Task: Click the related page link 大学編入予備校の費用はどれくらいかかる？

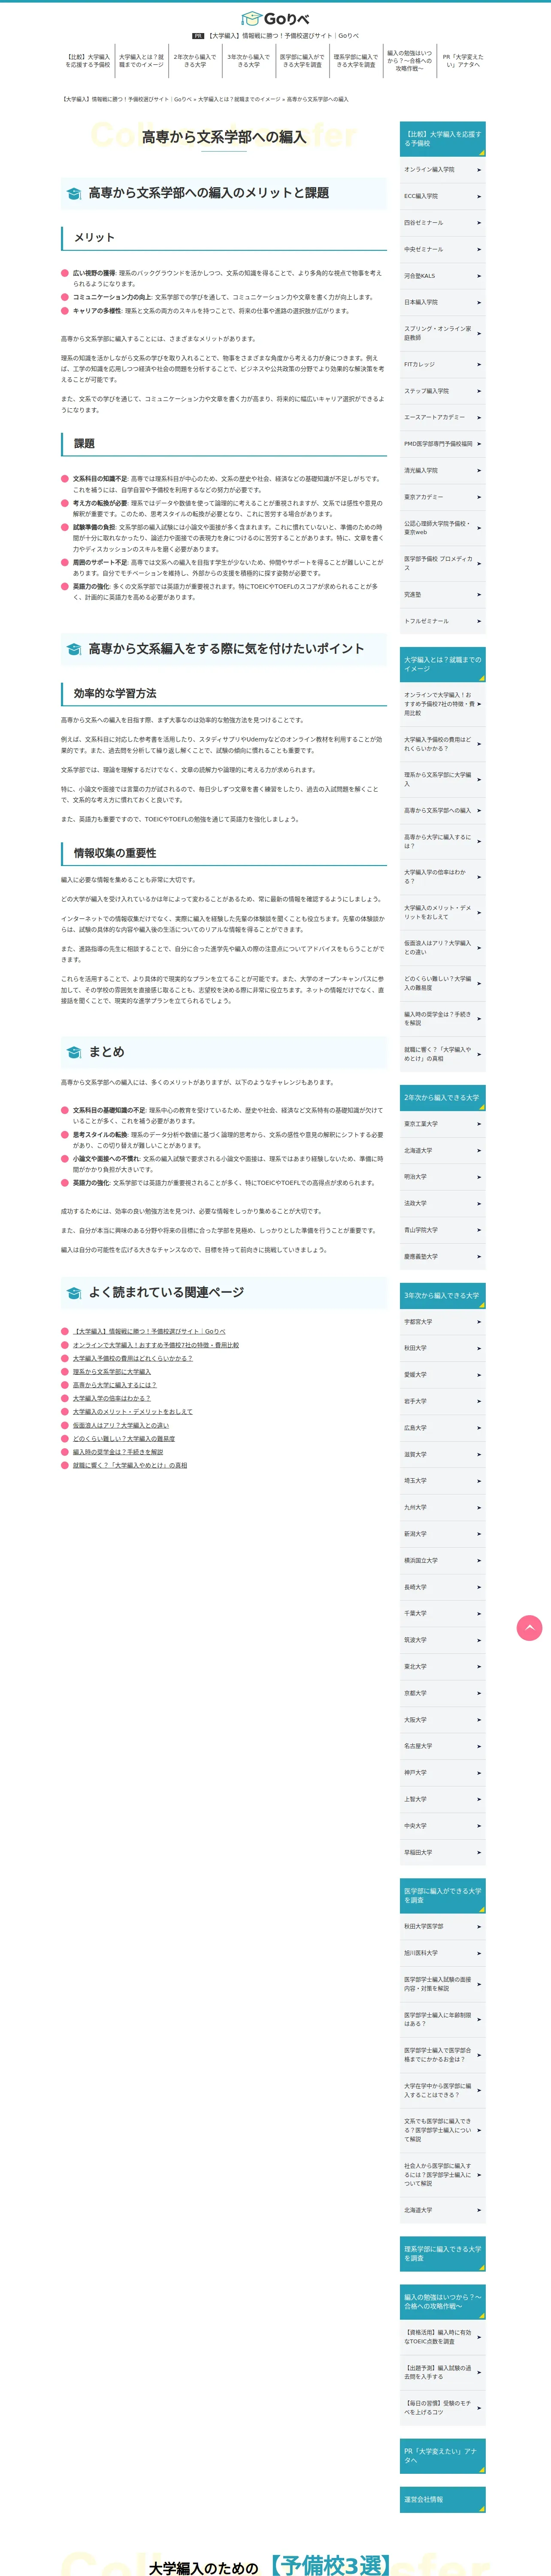Action: [x=133, y=1358]
